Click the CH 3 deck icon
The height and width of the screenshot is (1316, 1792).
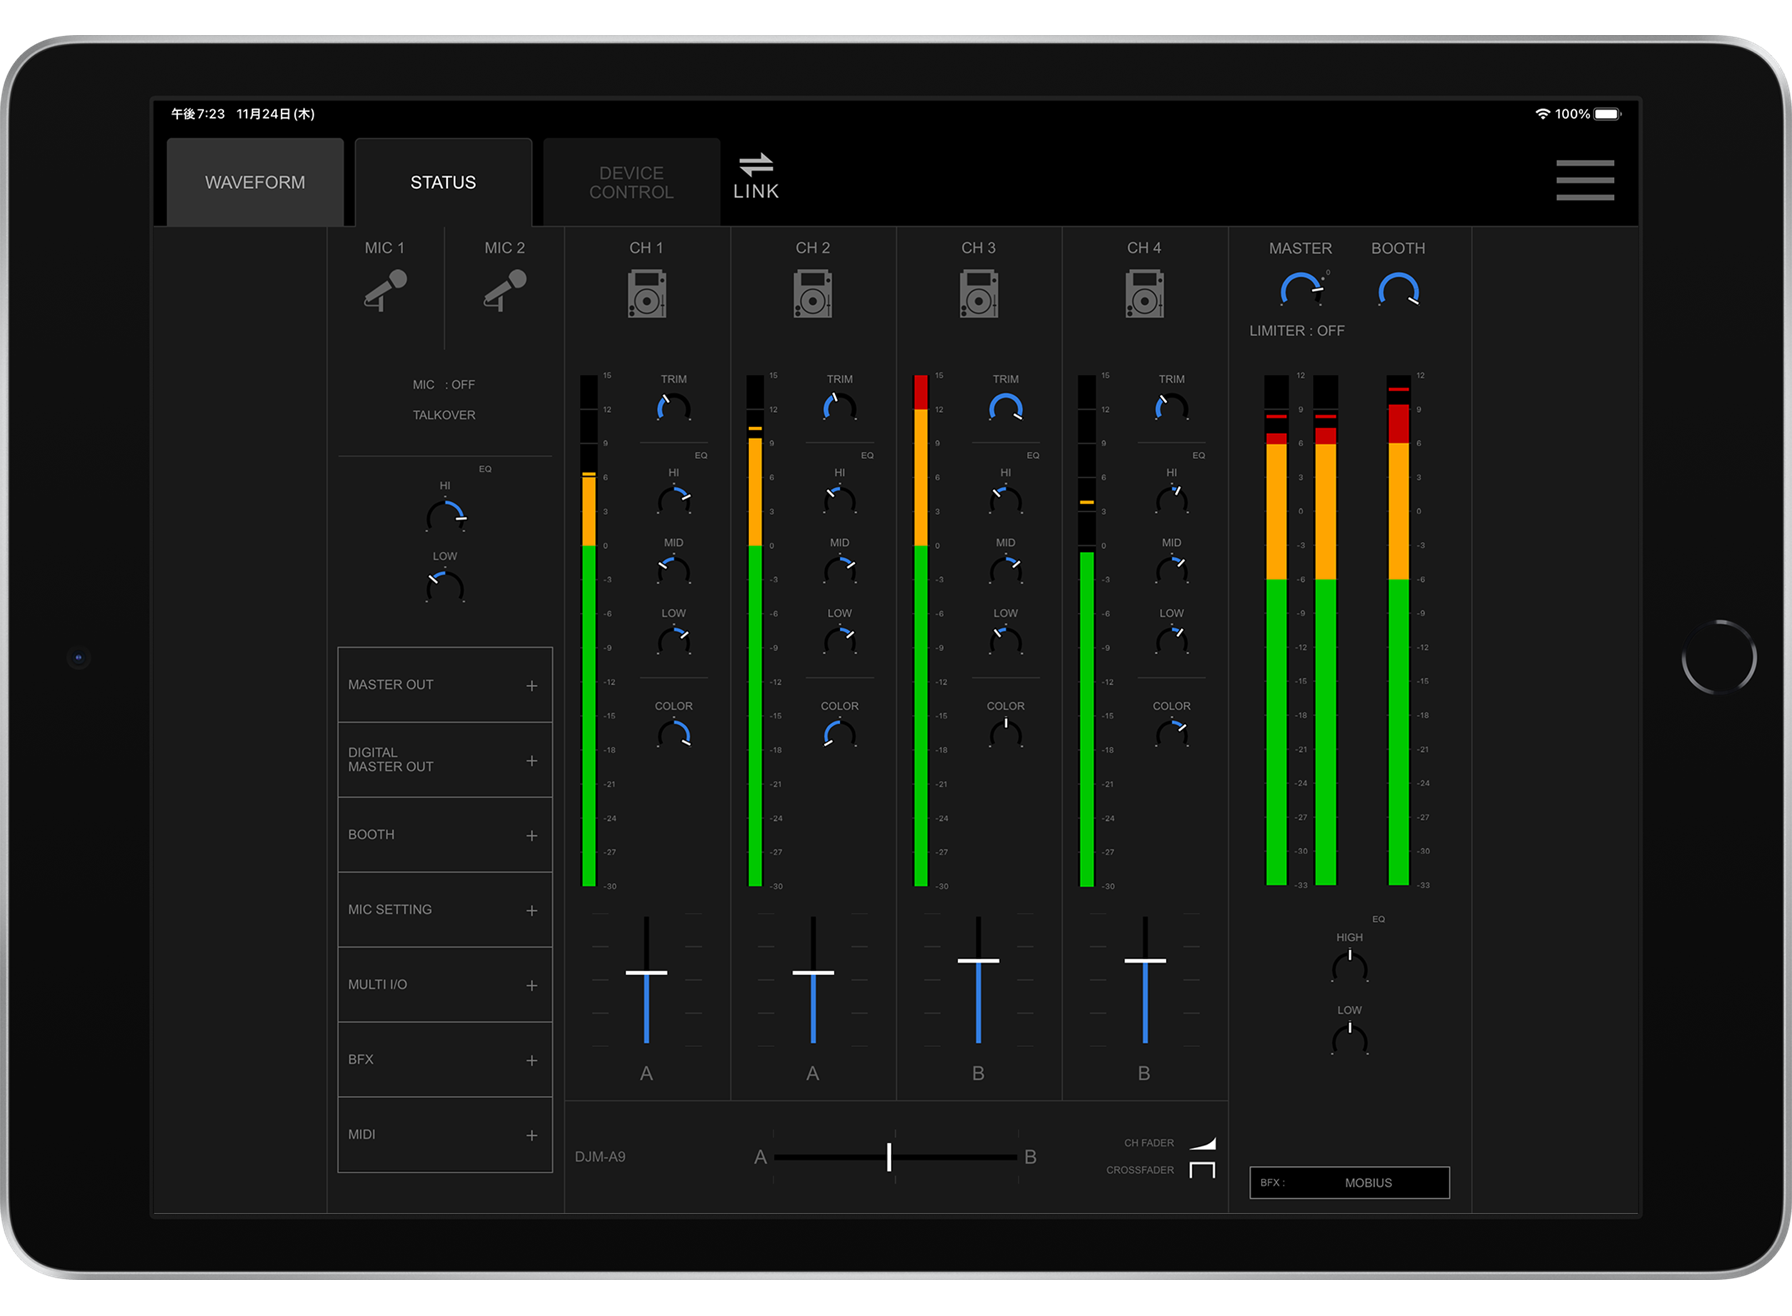pyautogui.click(x=979, y=295)
